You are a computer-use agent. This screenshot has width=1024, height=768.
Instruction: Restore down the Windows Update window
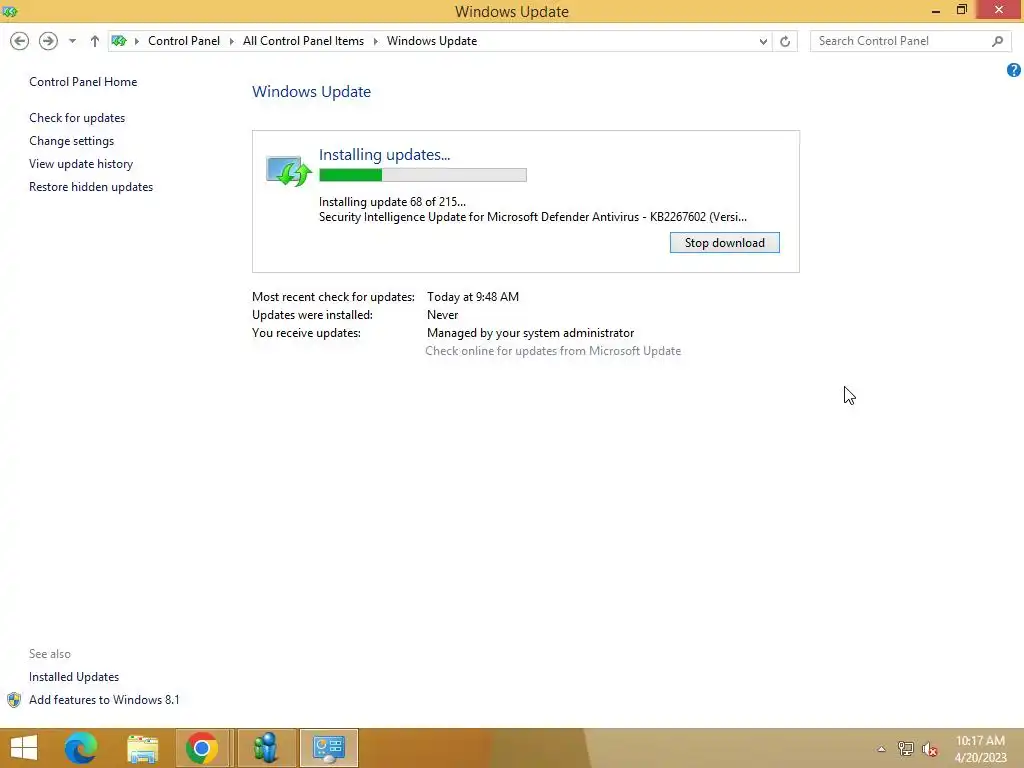coord(961,10)
